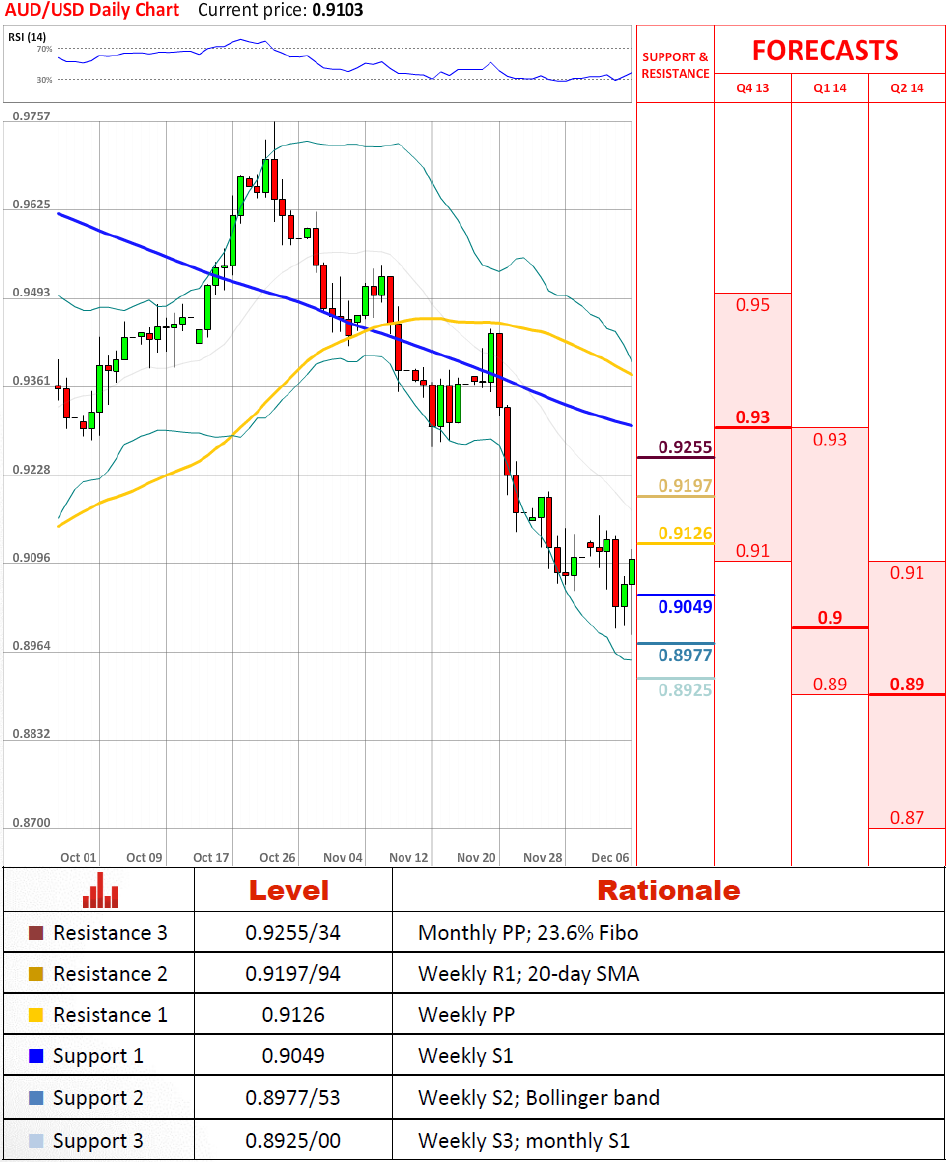The image size is (947, 1162).
Task: Switch to the Q1 14 forecast column
Action: 829,88
